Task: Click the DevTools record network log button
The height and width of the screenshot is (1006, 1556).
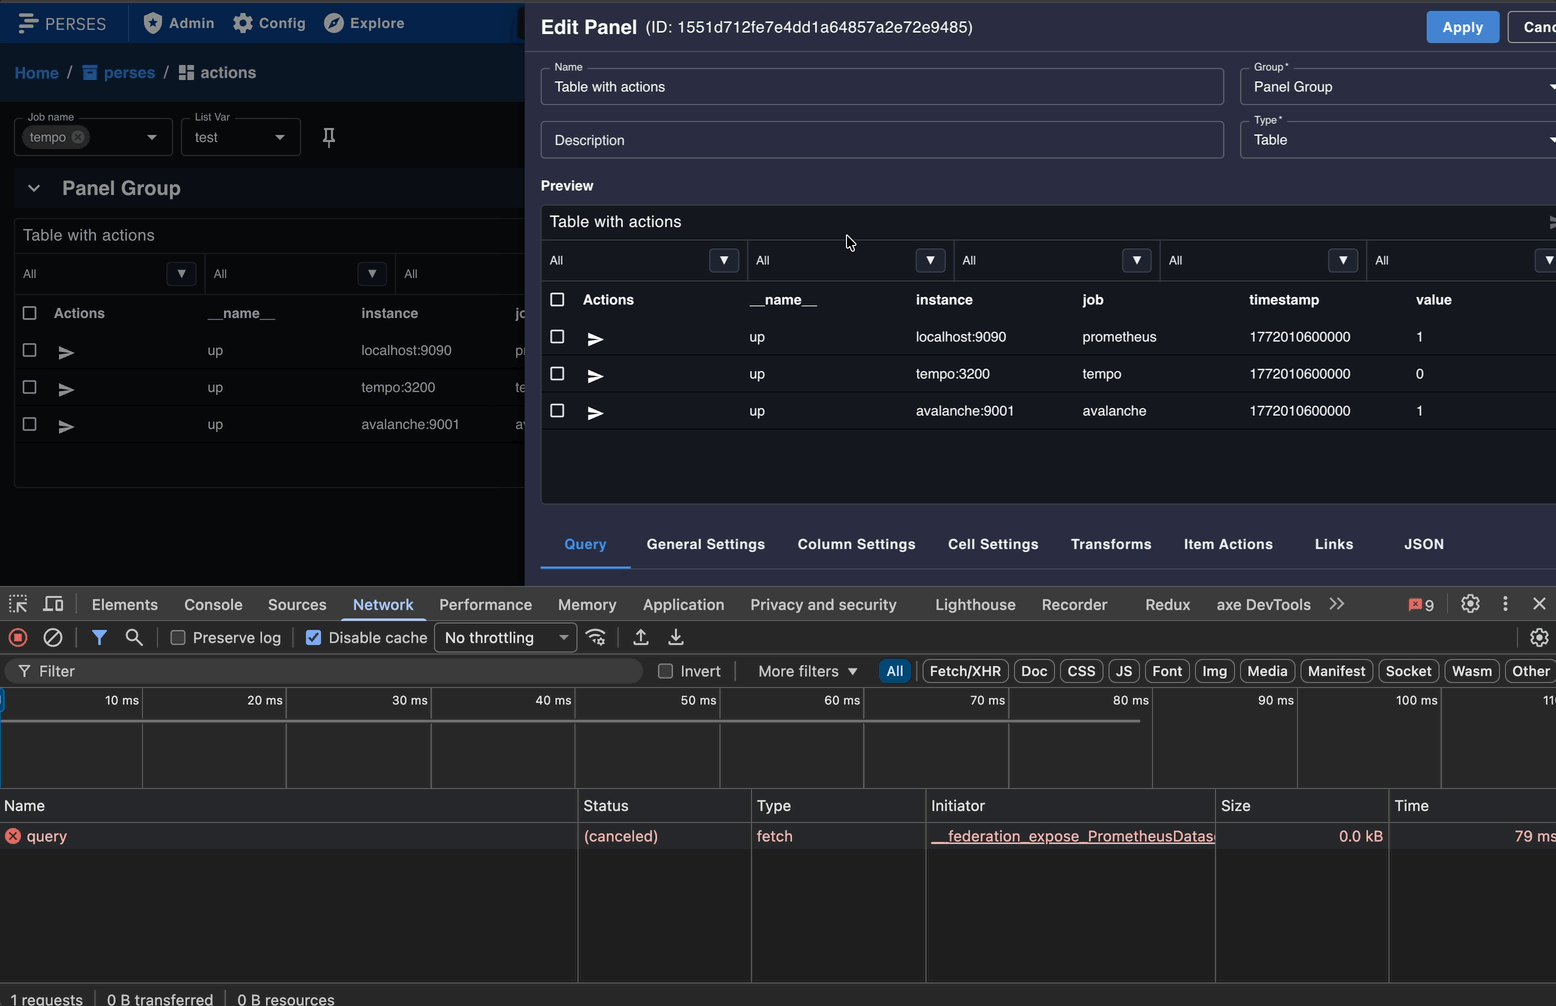Action: pos(18,638)
